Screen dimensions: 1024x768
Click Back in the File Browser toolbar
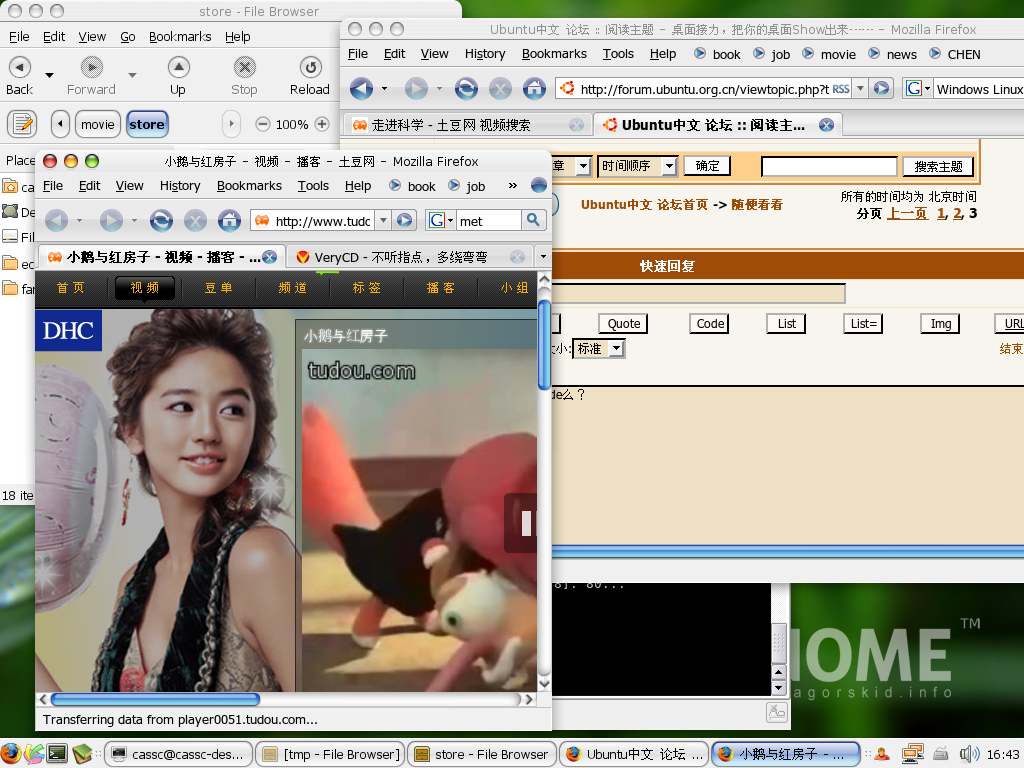20,76
